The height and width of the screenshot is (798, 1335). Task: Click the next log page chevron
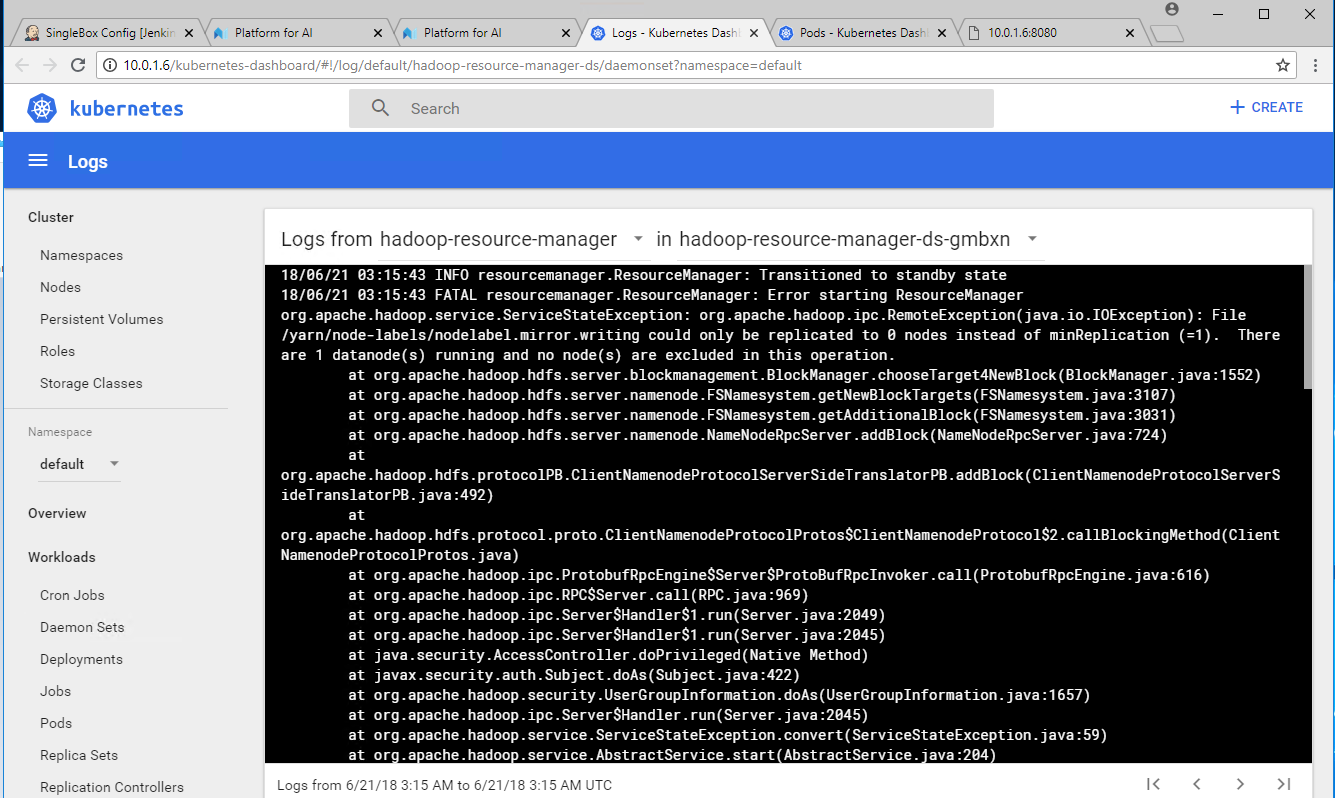[1240, 784]
